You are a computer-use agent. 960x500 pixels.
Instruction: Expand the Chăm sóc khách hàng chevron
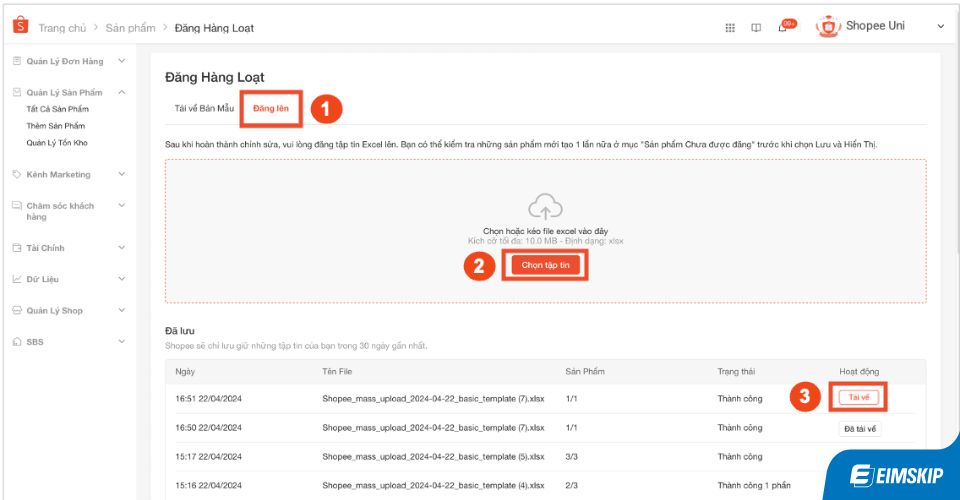[122, 205]
